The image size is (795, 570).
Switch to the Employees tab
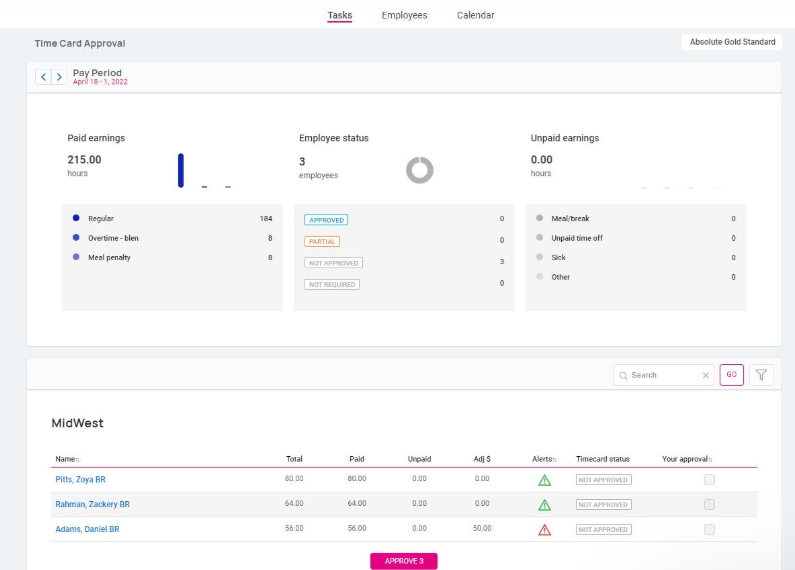404,15
